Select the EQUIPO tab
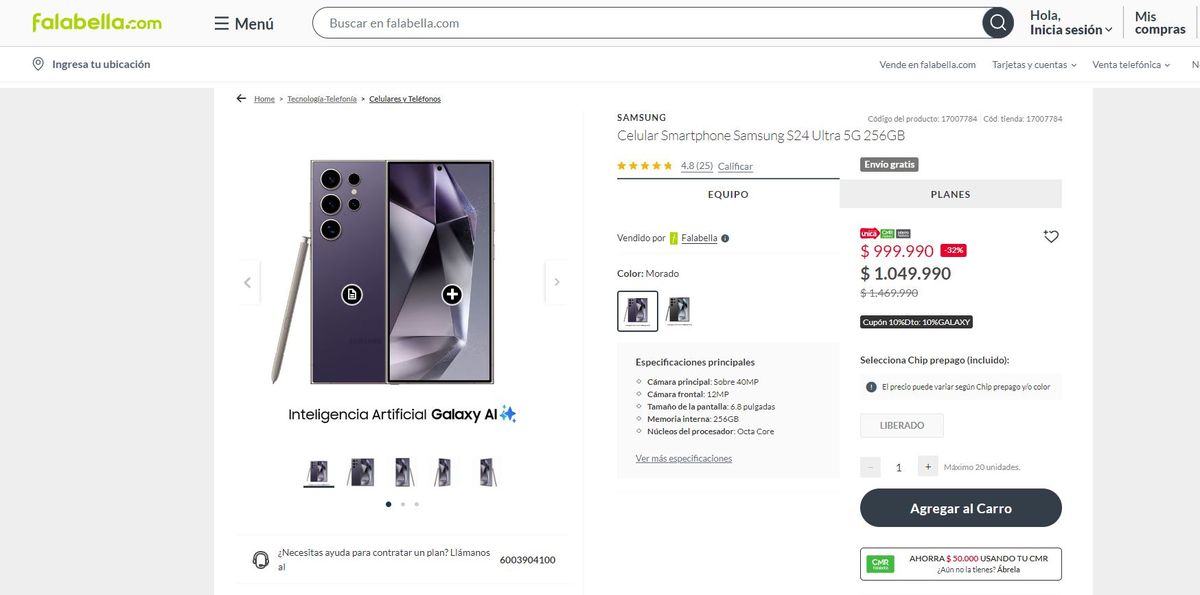Image resolution: width=1200 pixels, height=595 pixels. 728,194
